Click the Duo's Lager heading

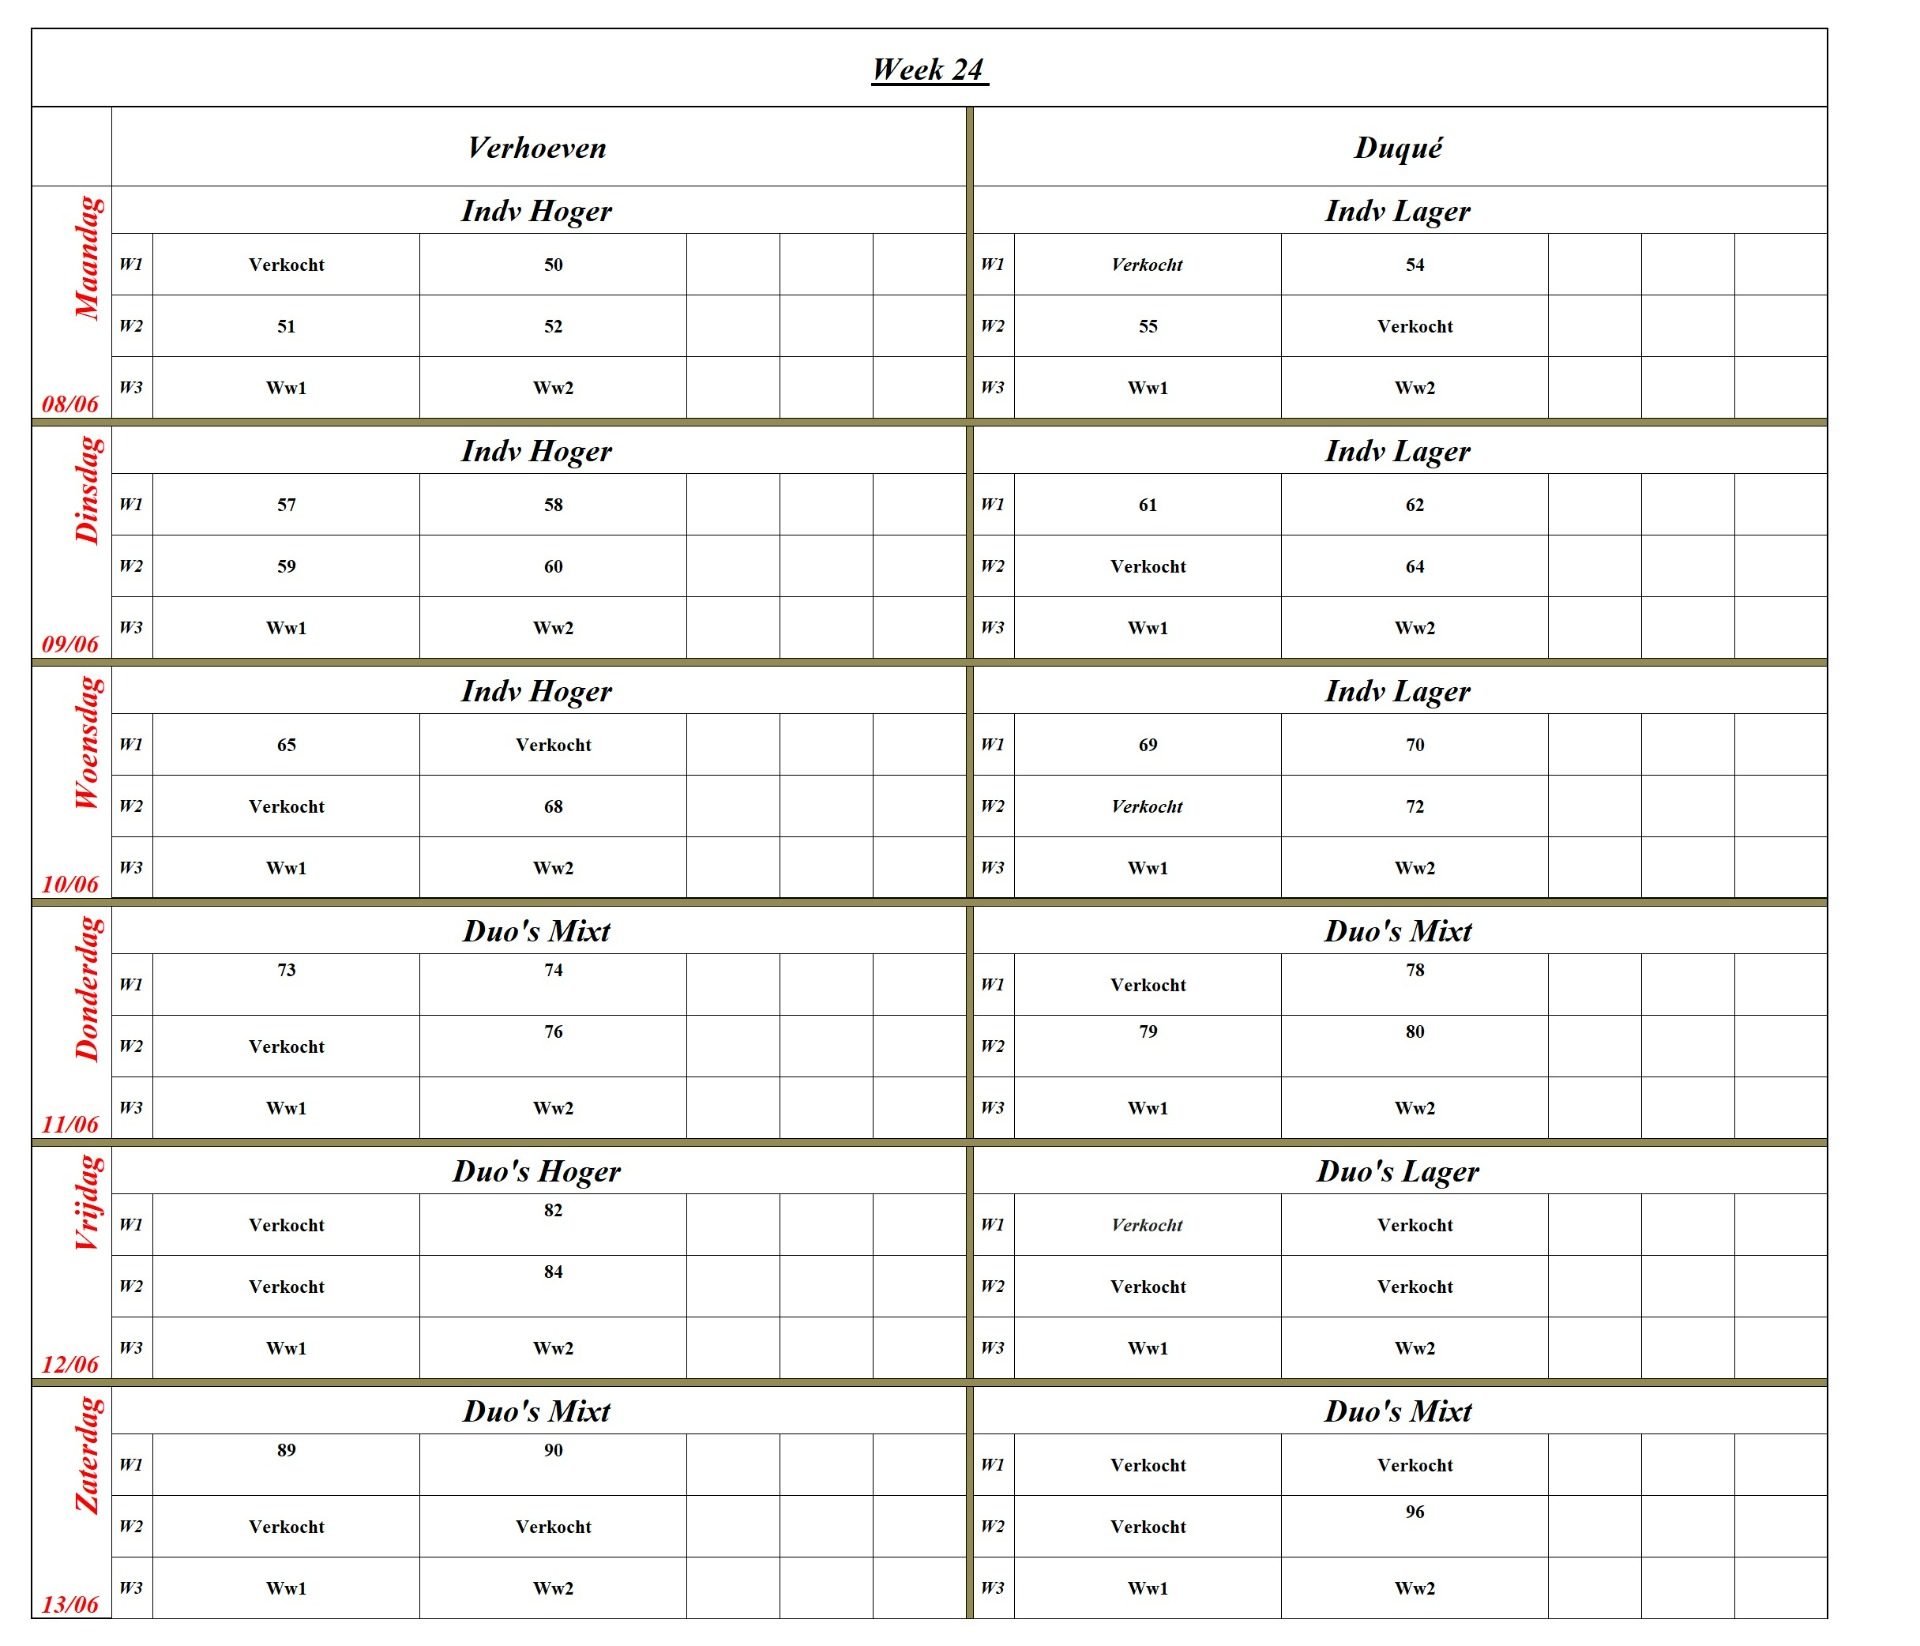pos(1398,1171)
